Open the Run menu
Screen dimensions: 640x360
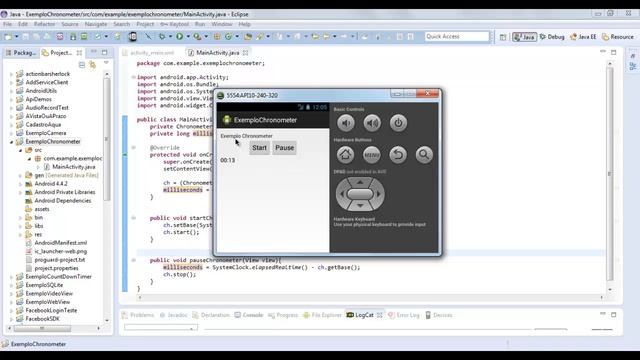tap(200, 24)
